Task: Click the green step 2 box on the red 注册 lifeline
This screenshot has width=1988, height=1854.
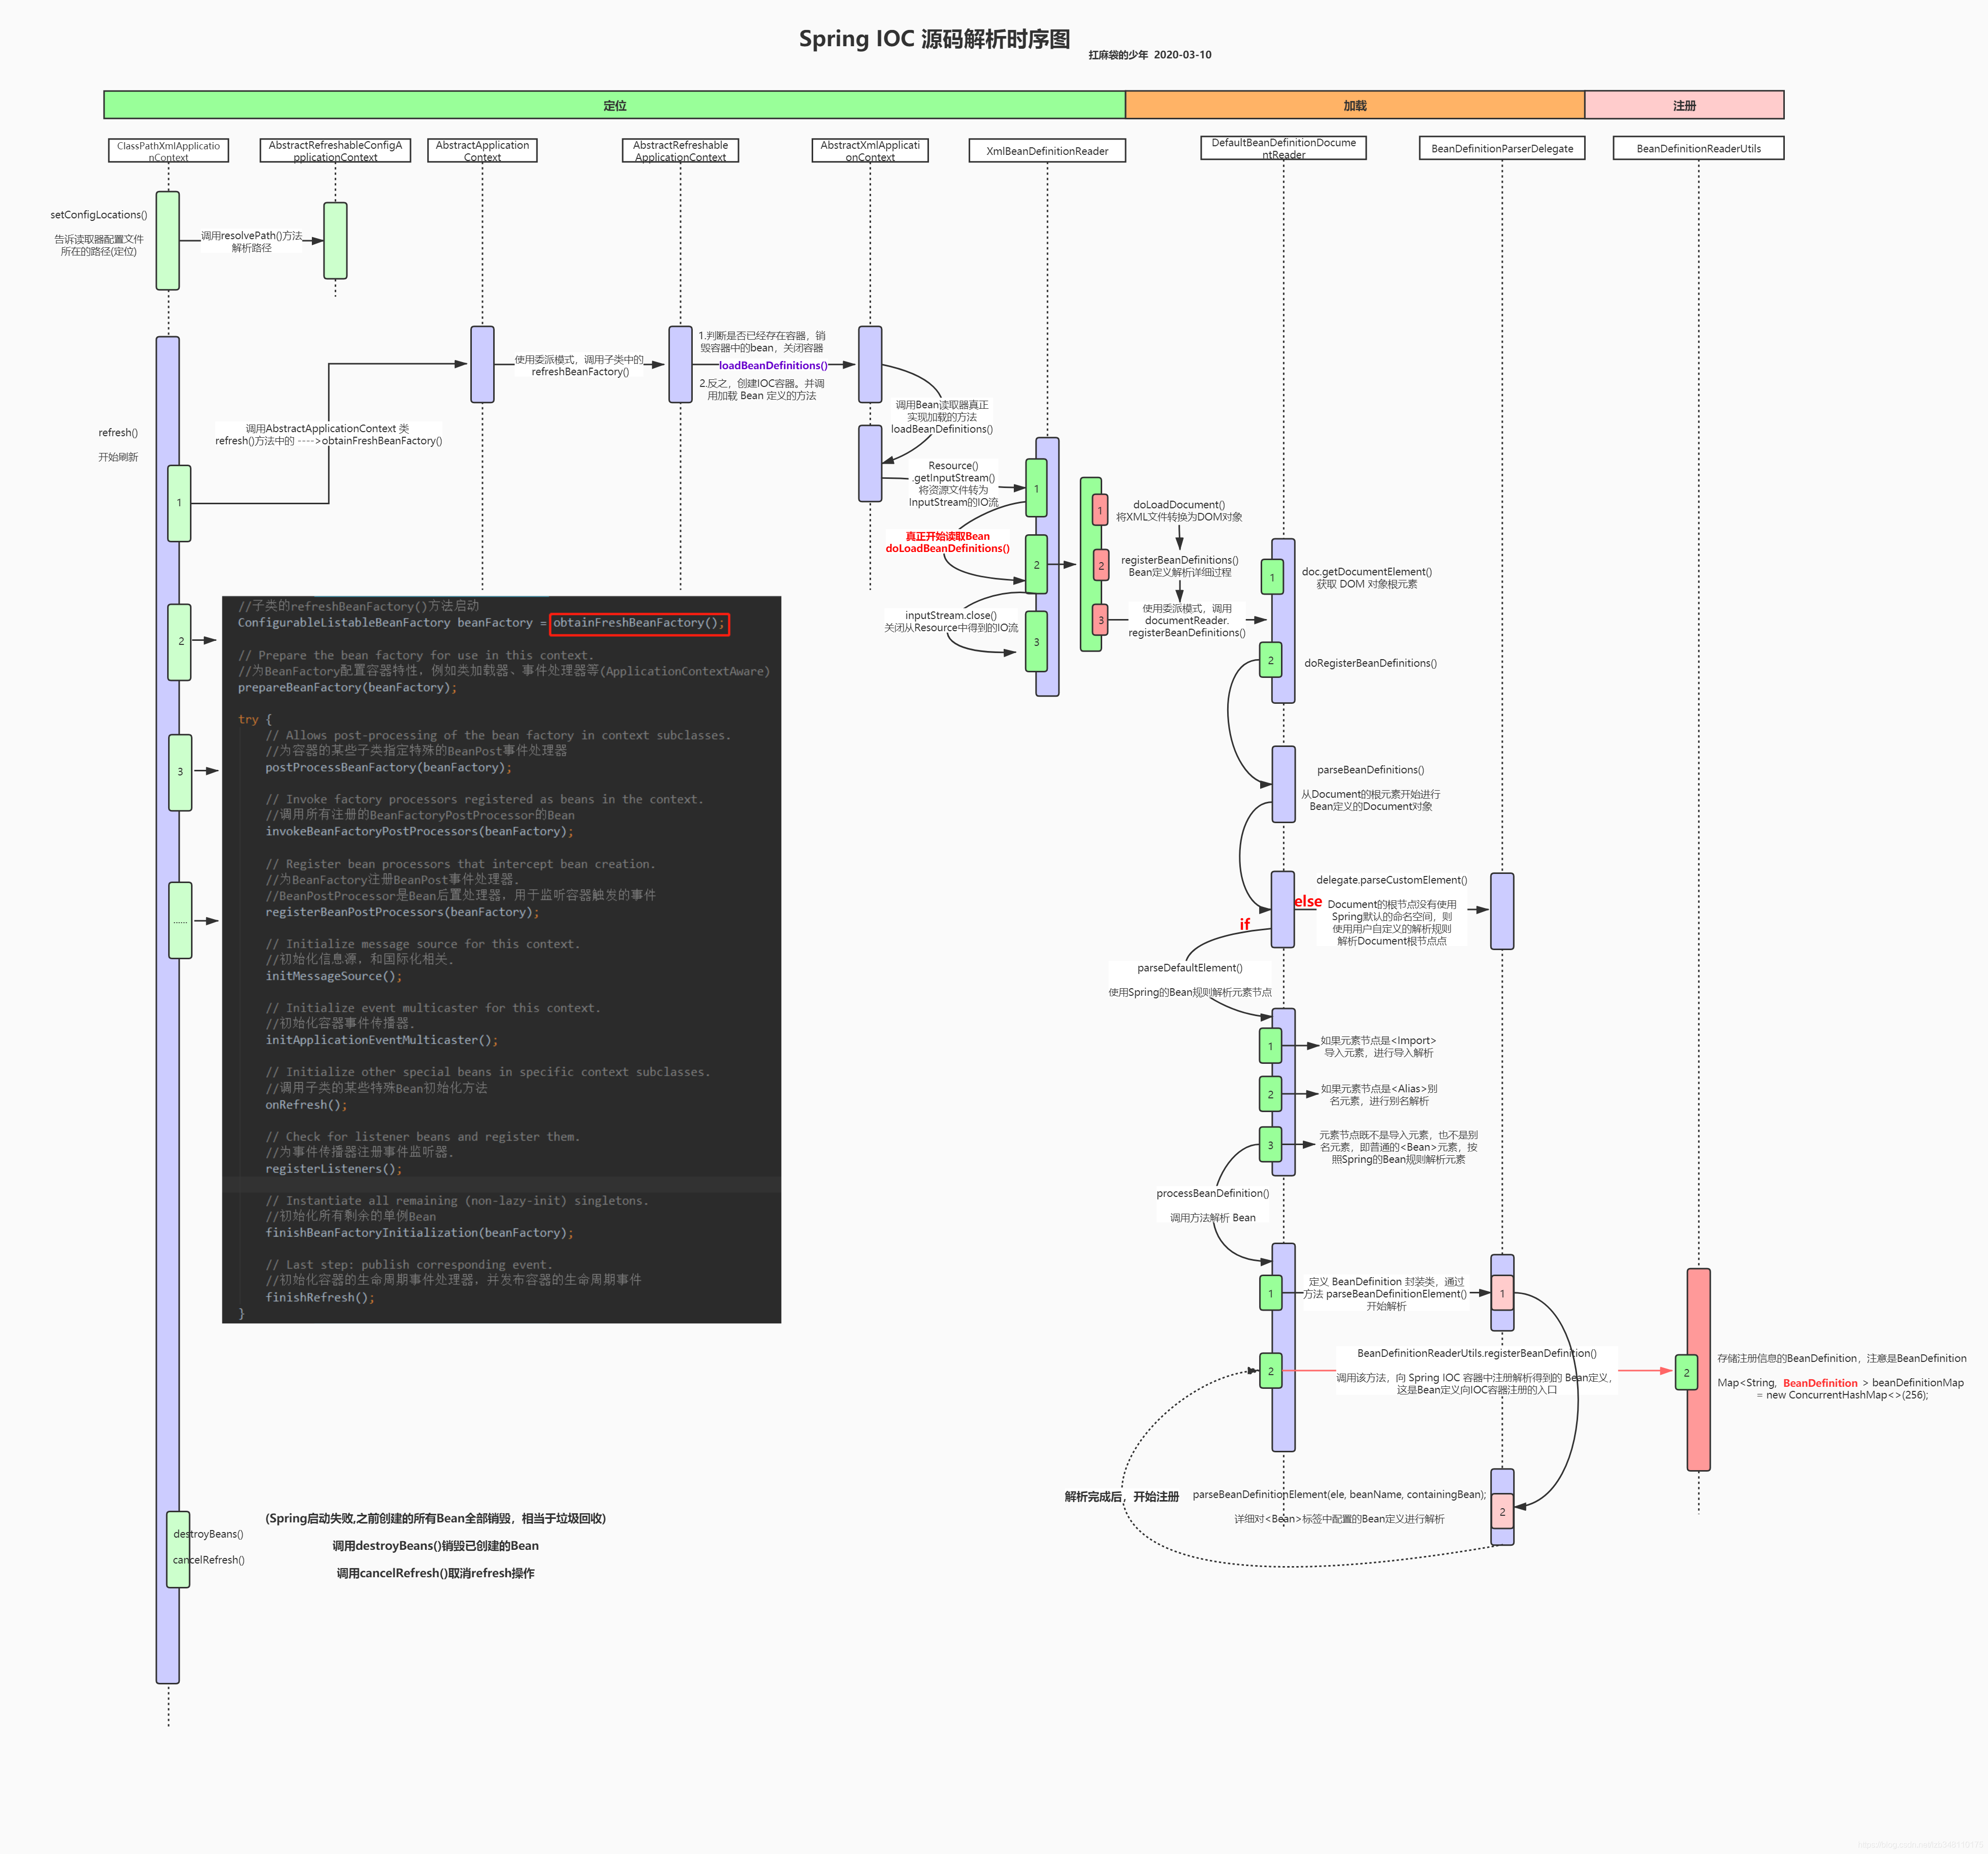Action: click(x=1686, y=1373)
